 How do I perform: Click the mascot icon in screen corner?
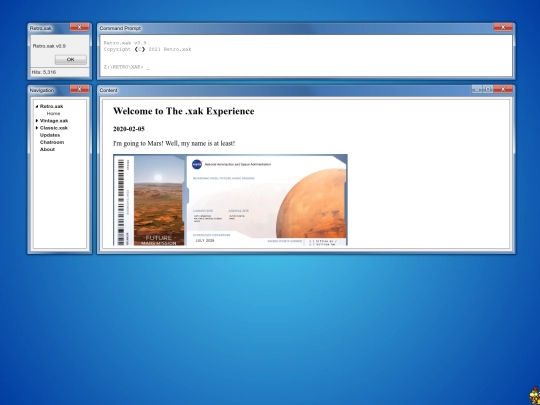(535, 396)
